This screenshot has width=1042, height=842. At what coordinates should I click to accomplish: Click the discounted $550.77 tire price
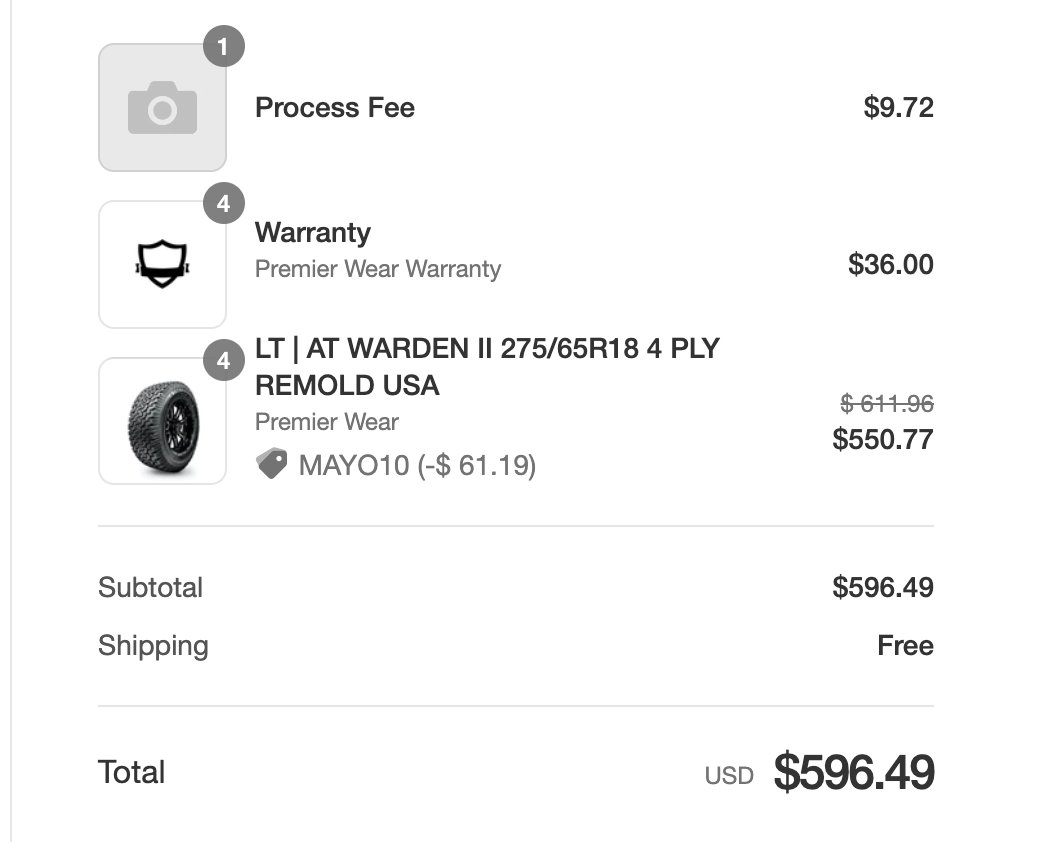point(883,439)
